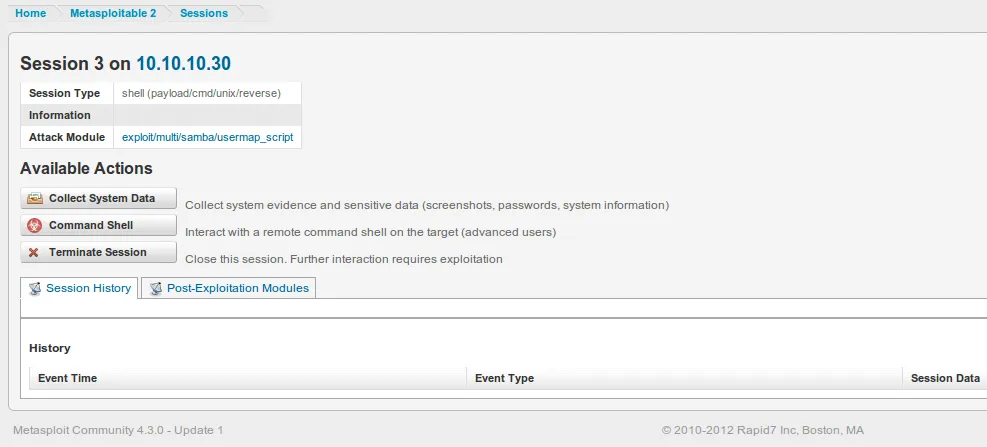This screenshot has width=987, height=447.
Task: Navigate to the Sessions breadcrumb
Action: point(204,13)
